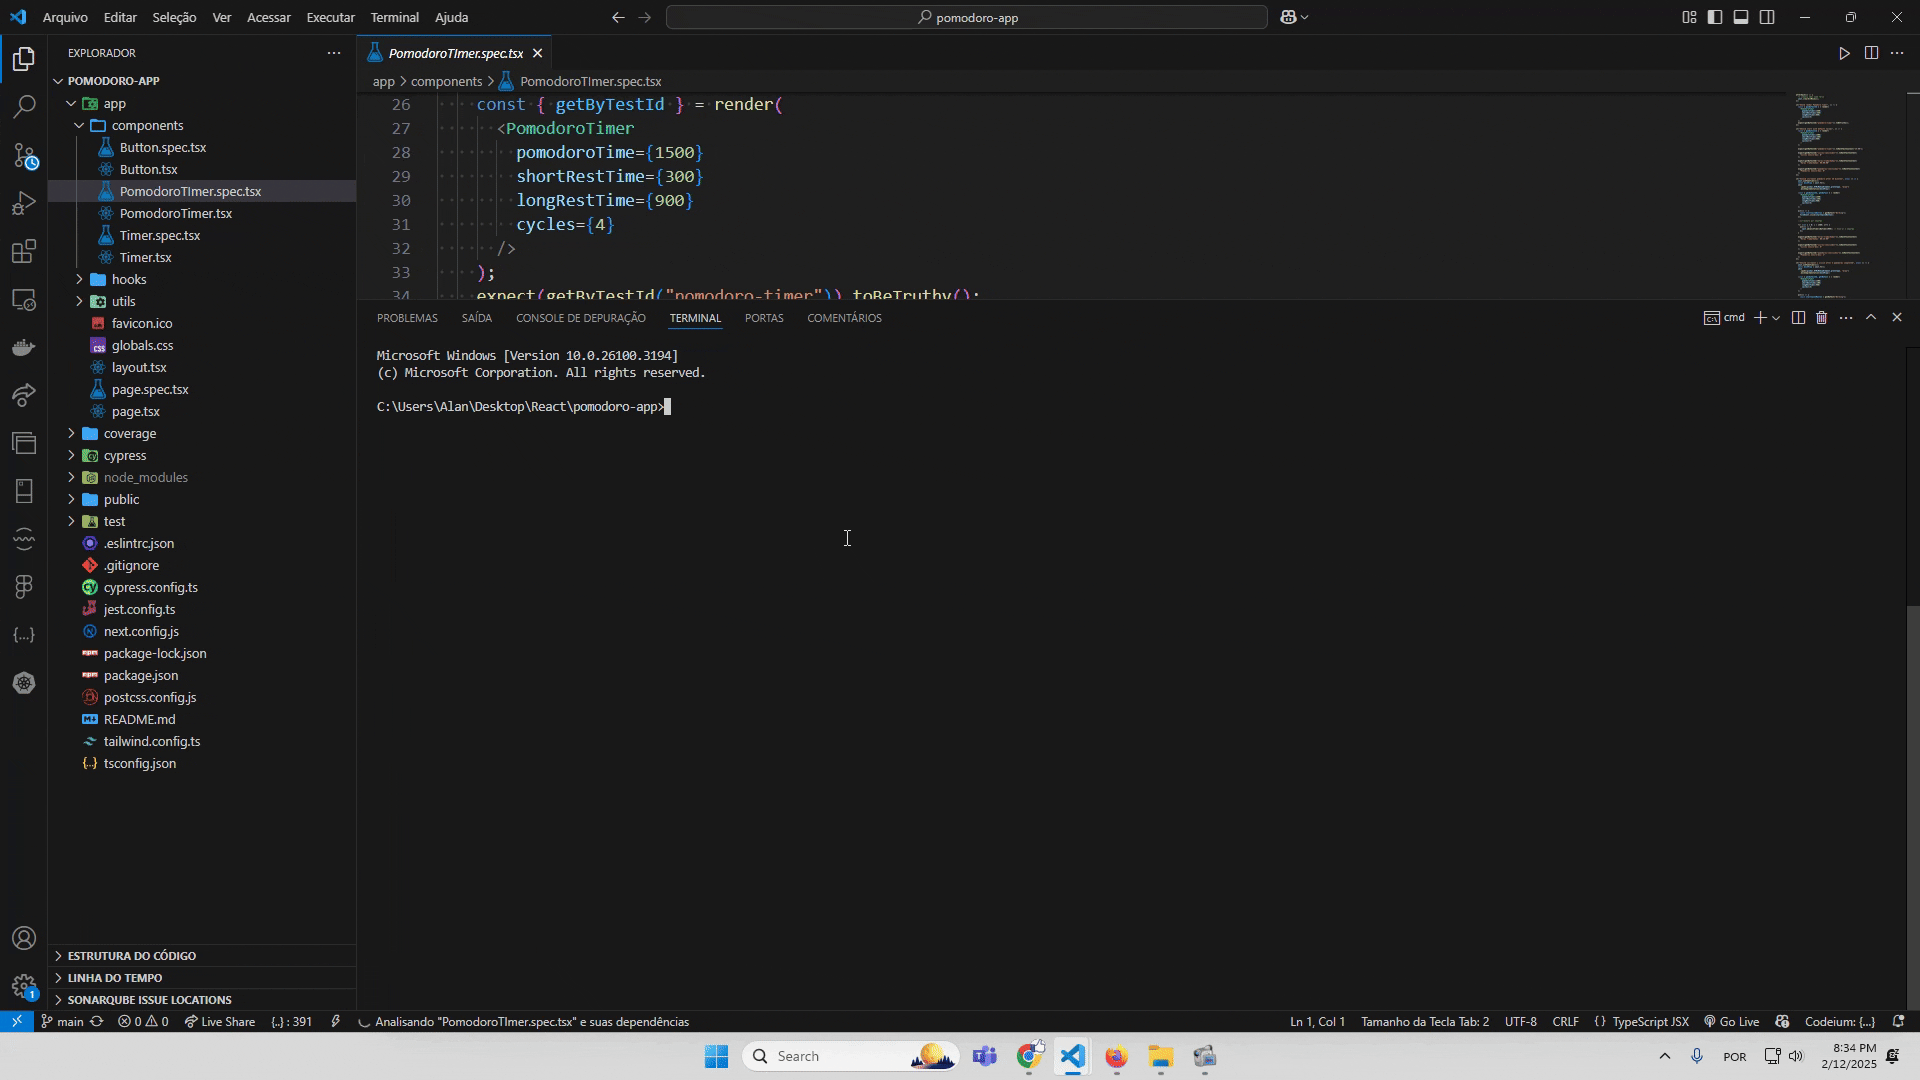Screen dimensions: 1920x1080
Task: Toggle the bottom panel layout button
Action: [x=1741, y=17]
